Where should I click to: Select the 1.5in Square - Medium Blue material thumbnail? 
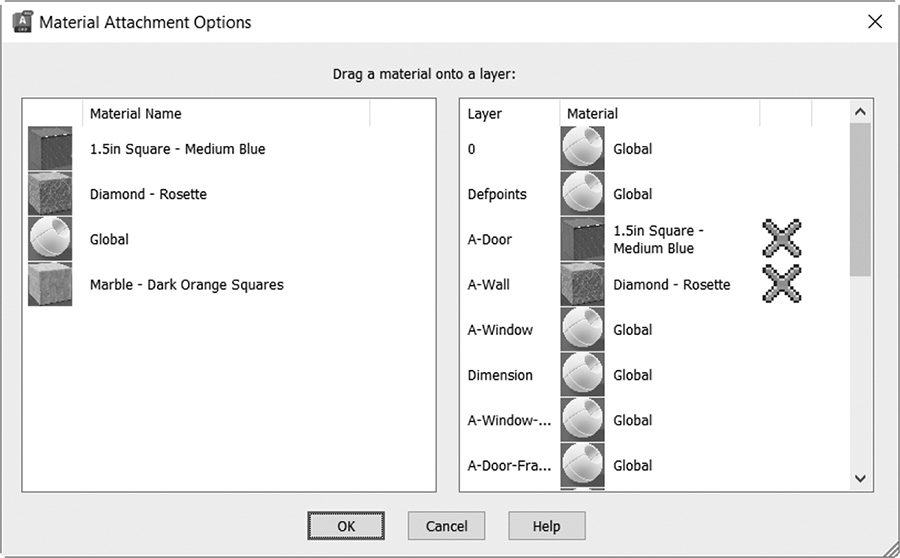pos(50,149)
